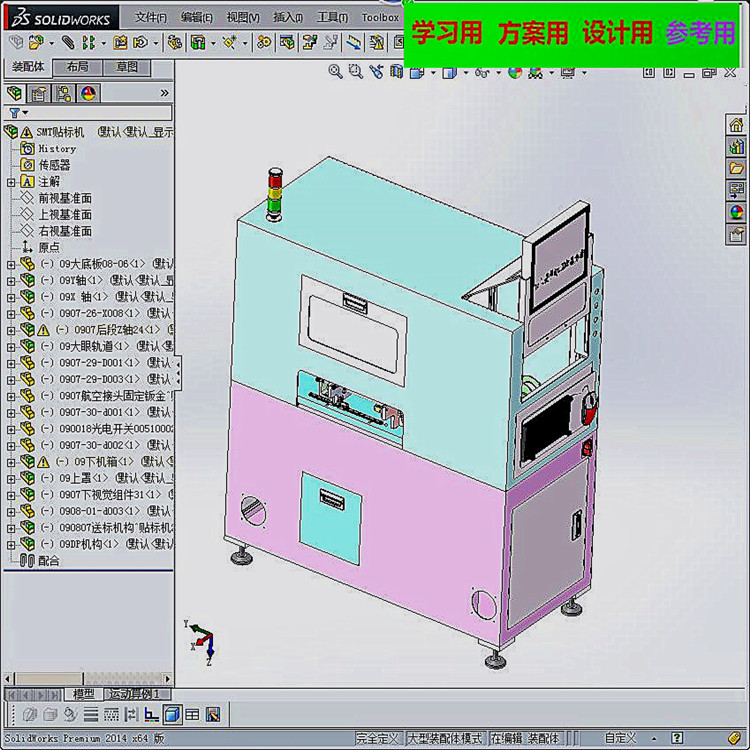Open the Display Style dropdown arrow
The image size is (750, 750).
click(466, 73)
